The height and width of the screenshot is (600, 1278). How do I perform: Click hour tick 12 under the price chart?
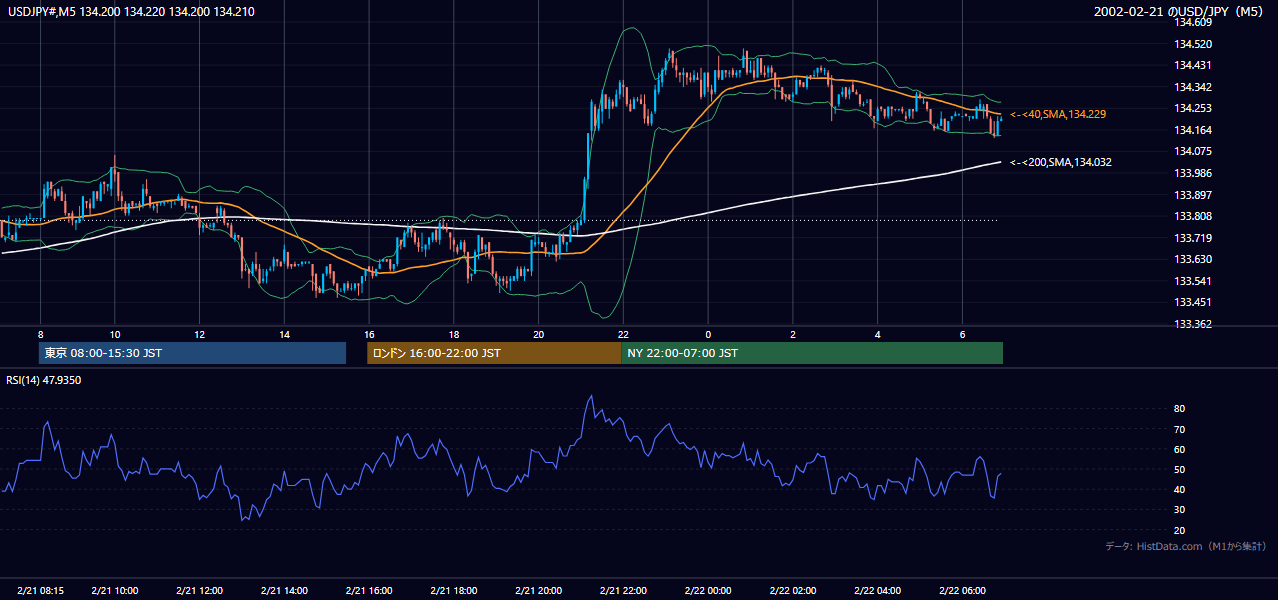[199, 334]
